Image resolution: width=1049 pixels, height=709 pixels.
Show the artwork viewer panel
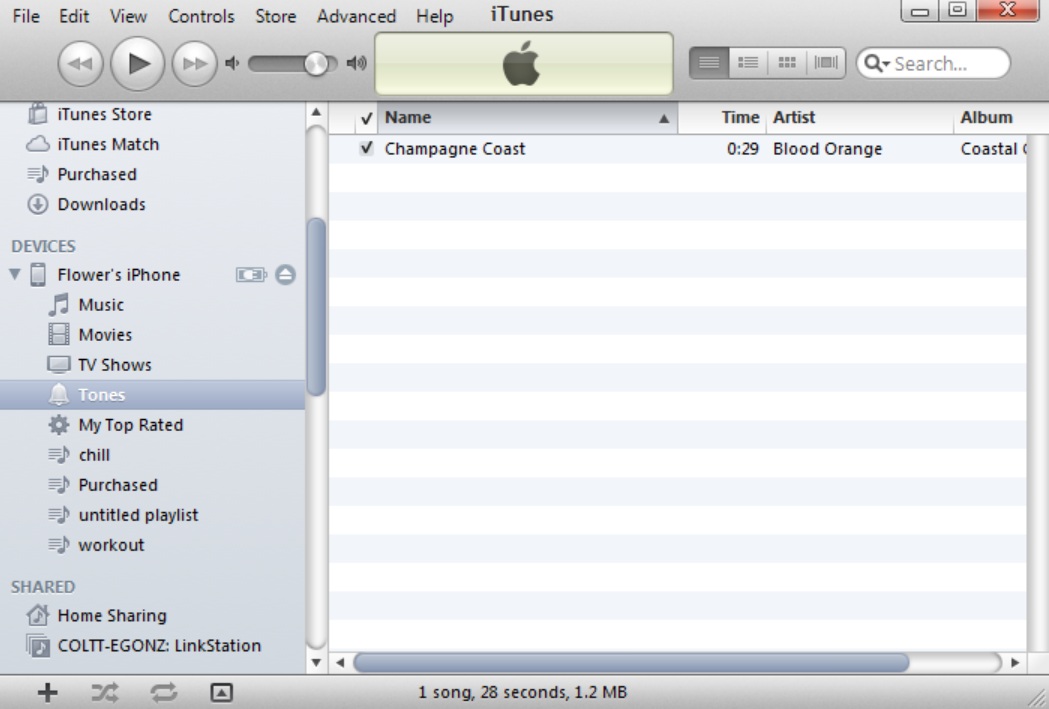coord(221,692)
